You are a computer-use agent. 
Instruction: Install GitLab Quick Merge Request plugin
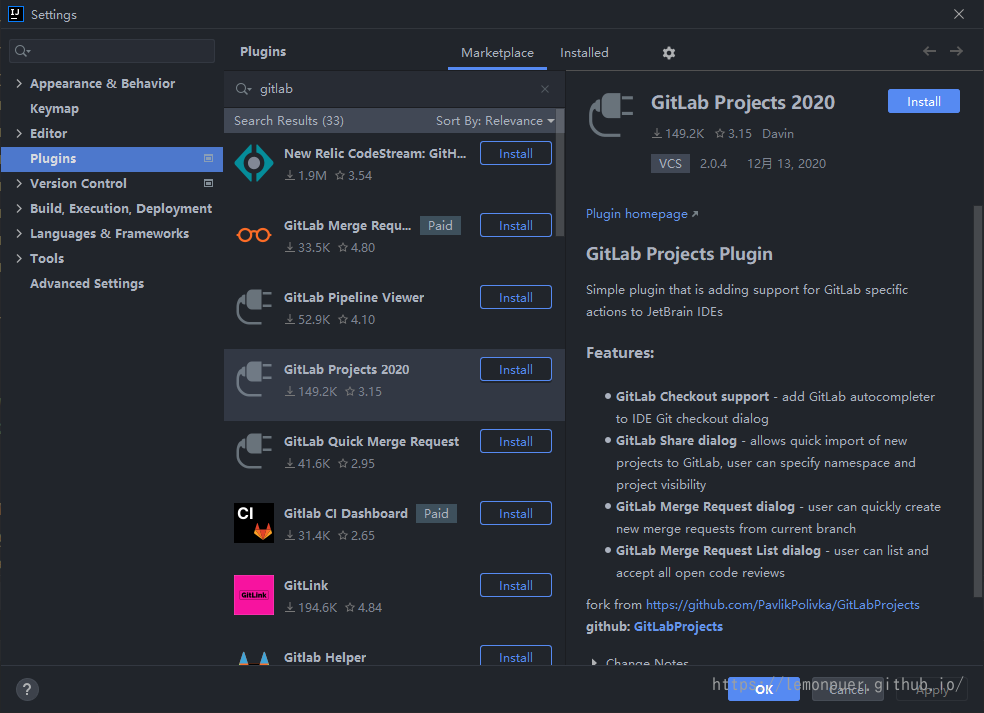pyautogui.click(x=516, y=441)
